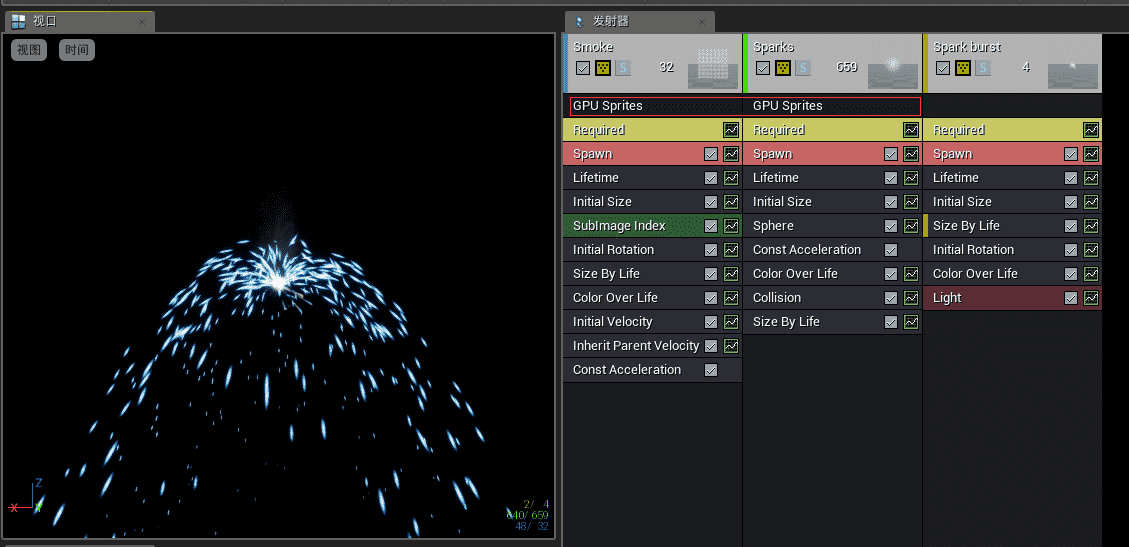Switch to the 视口 (Viewport) tab
The width and height of the screenshot is (1129, 547).
pos(45,21)
